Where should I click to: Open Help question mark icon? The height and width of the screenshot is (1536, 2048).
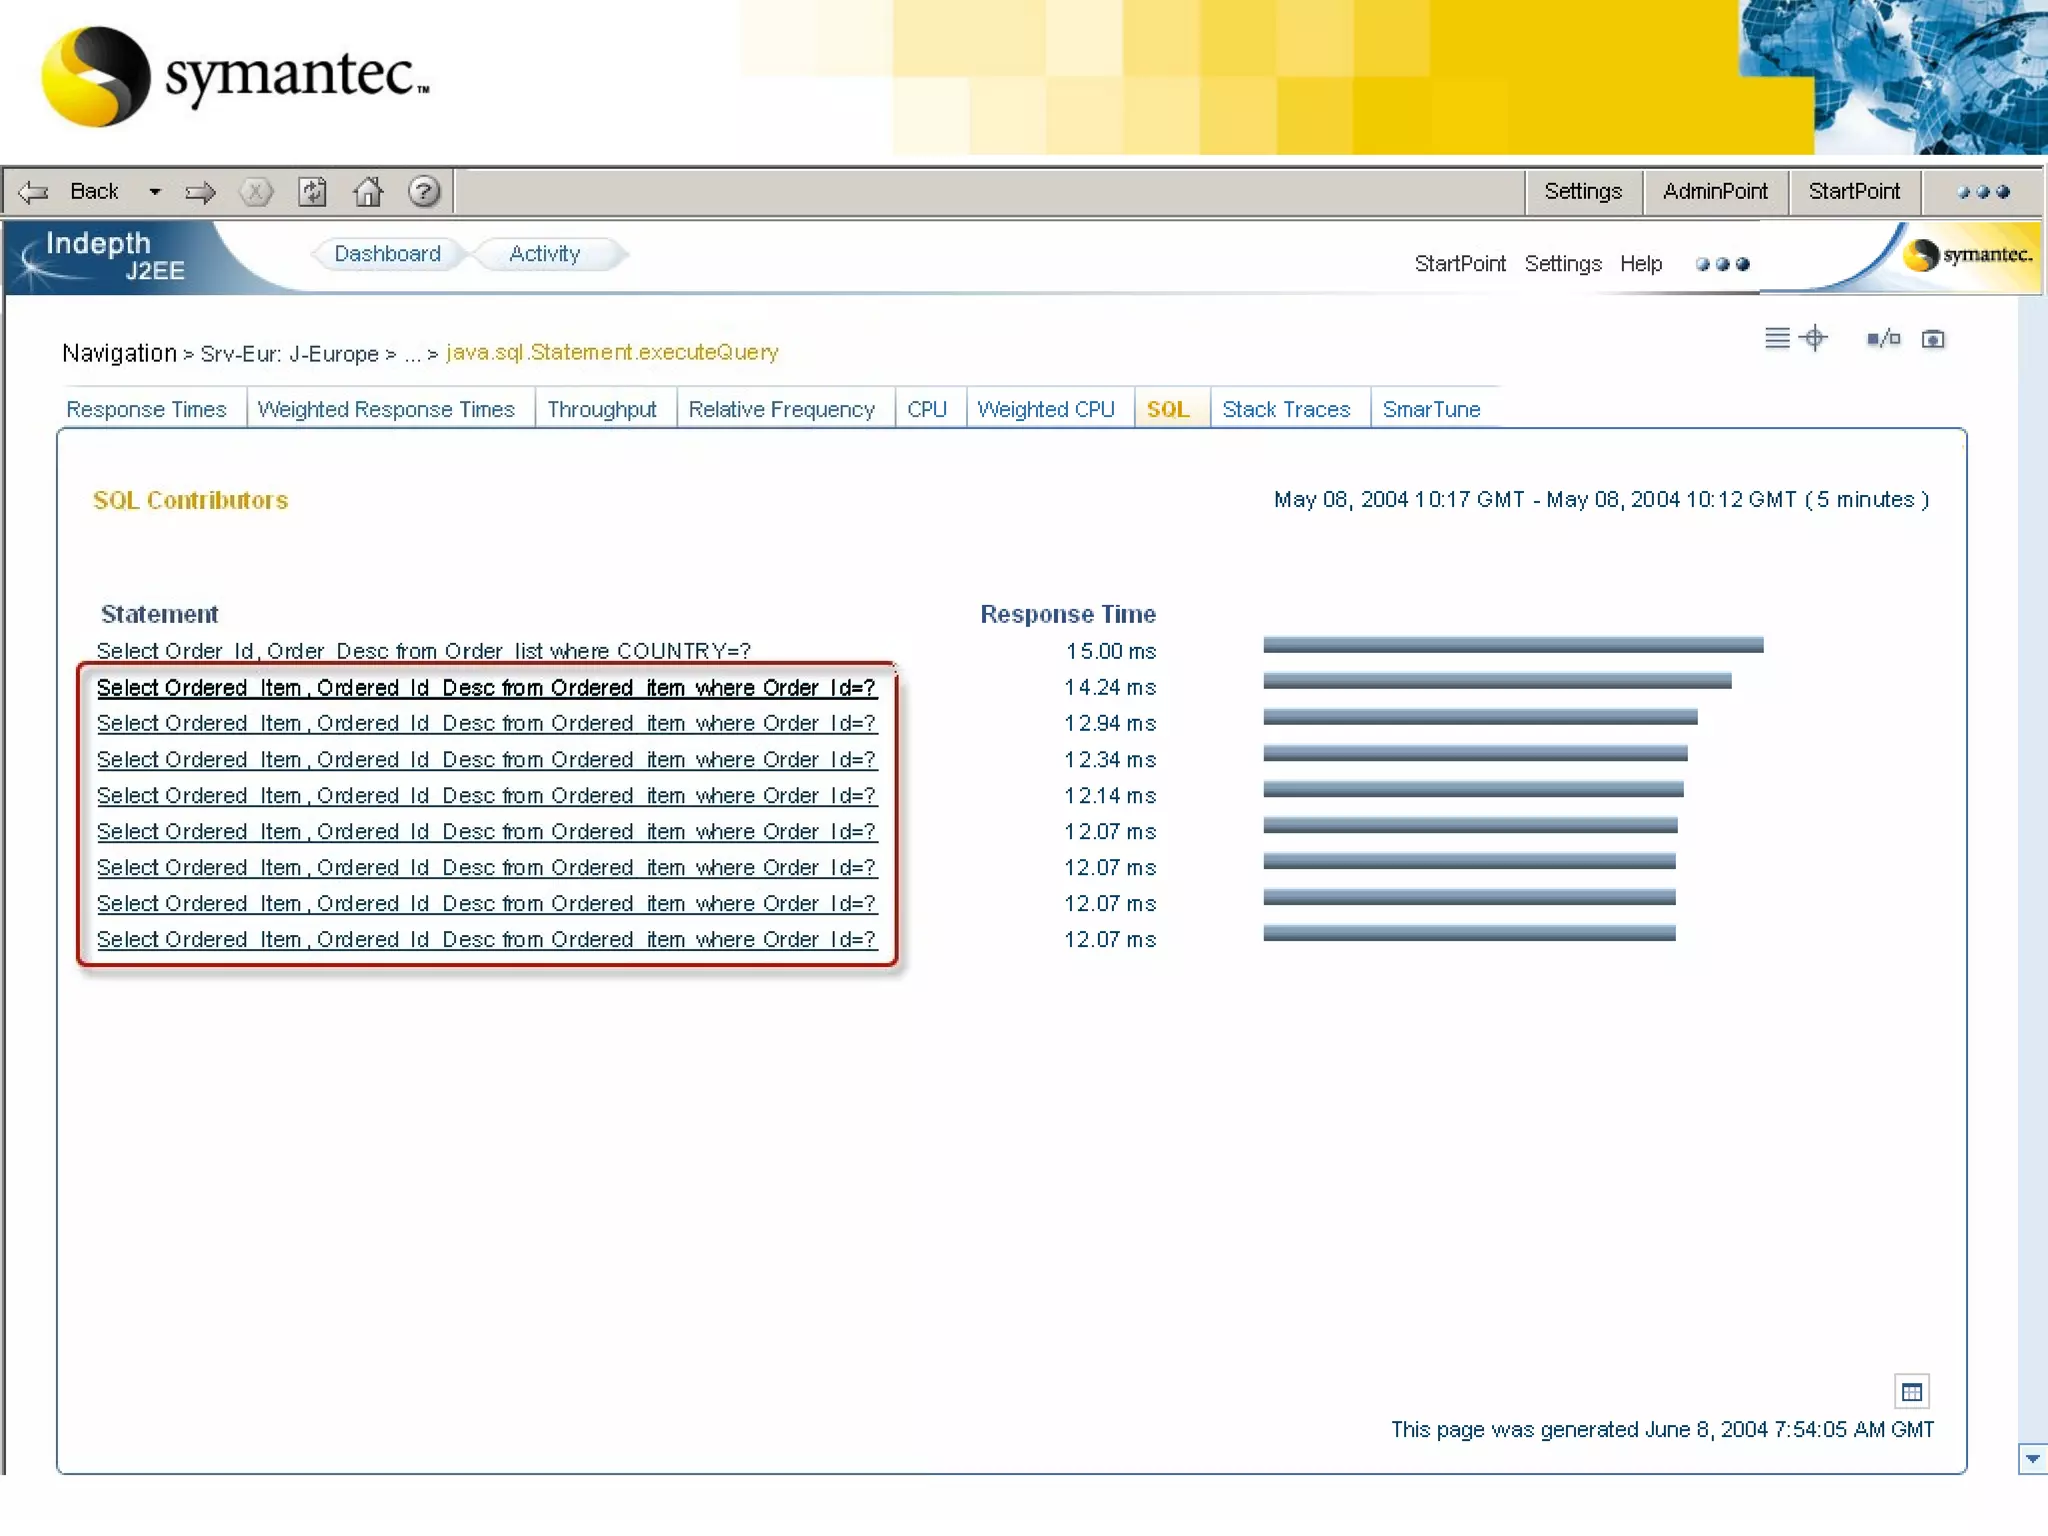pos(424,192)
